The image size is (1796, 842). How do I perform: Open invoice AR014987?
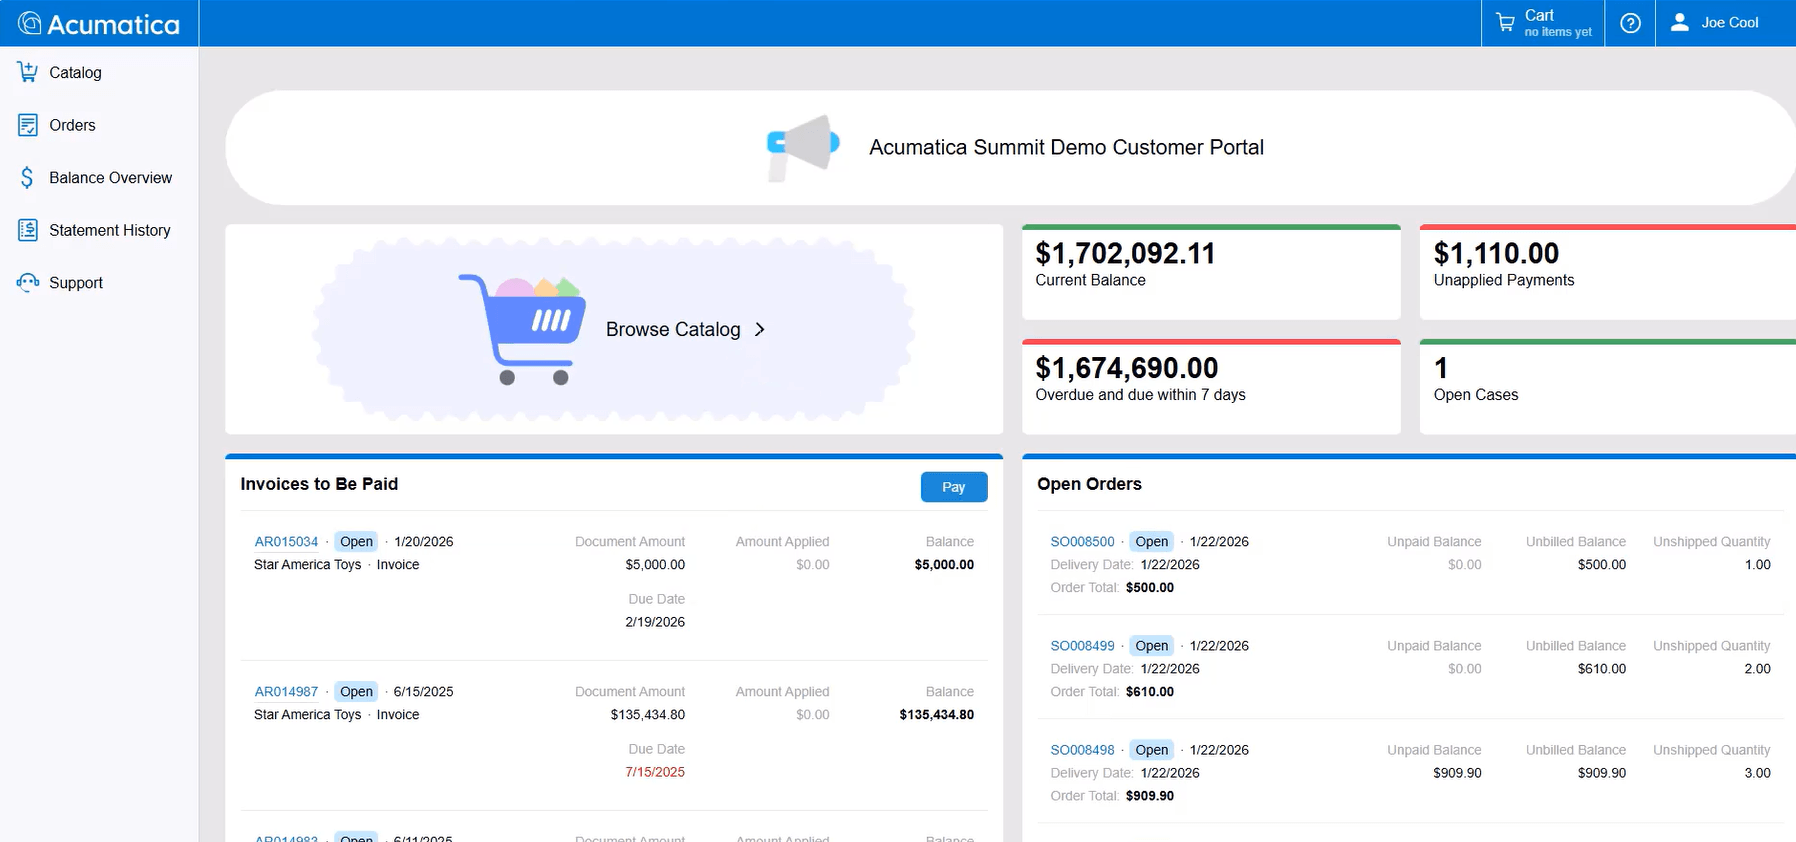286,691
